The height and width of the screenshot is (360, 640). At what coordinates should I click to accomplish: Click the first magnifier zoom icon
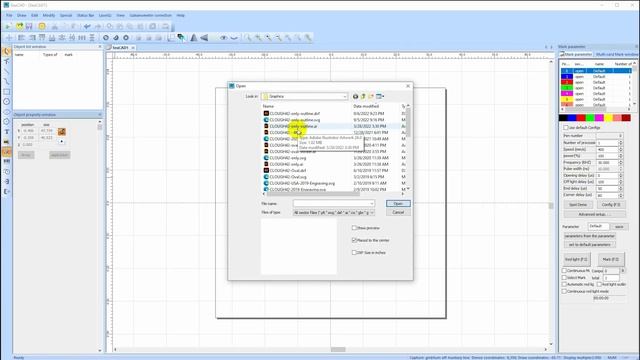click(x=248, y=38)
